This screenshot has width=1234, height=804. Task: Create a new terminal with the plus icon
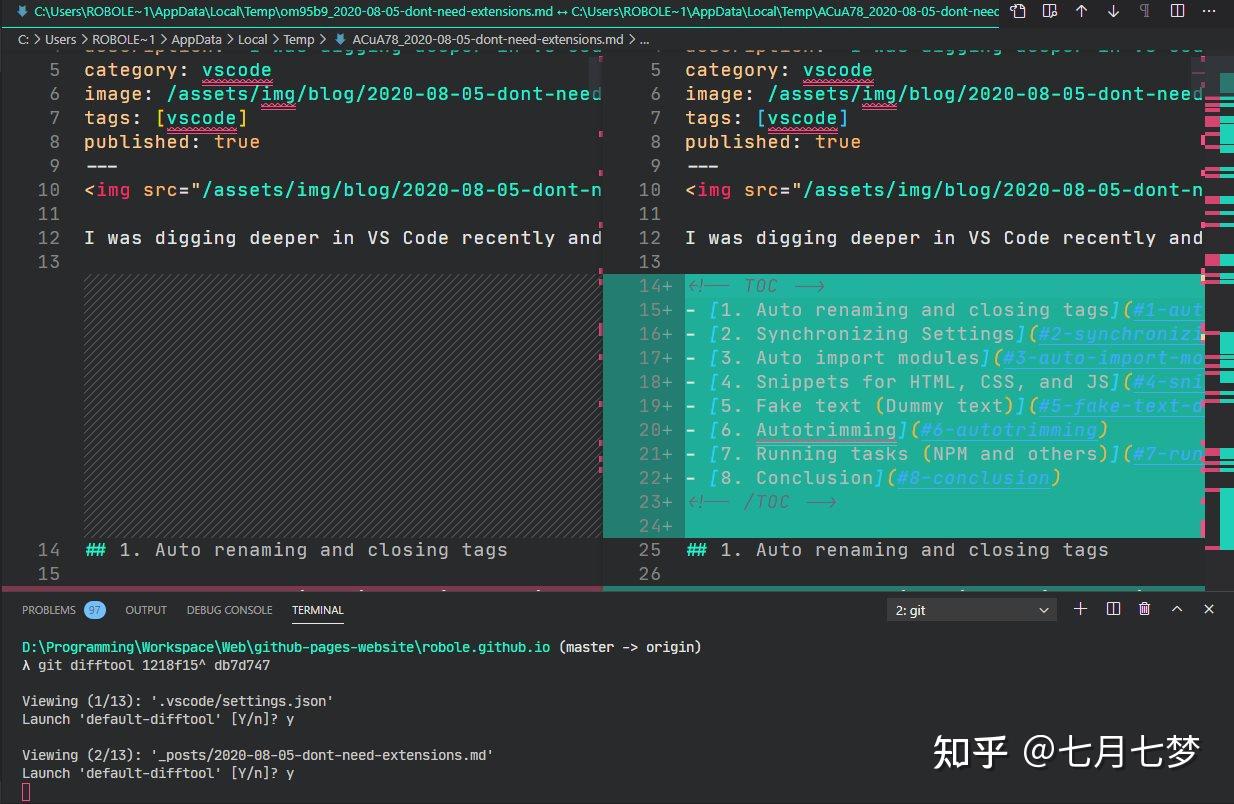(x=1080, y=609)
